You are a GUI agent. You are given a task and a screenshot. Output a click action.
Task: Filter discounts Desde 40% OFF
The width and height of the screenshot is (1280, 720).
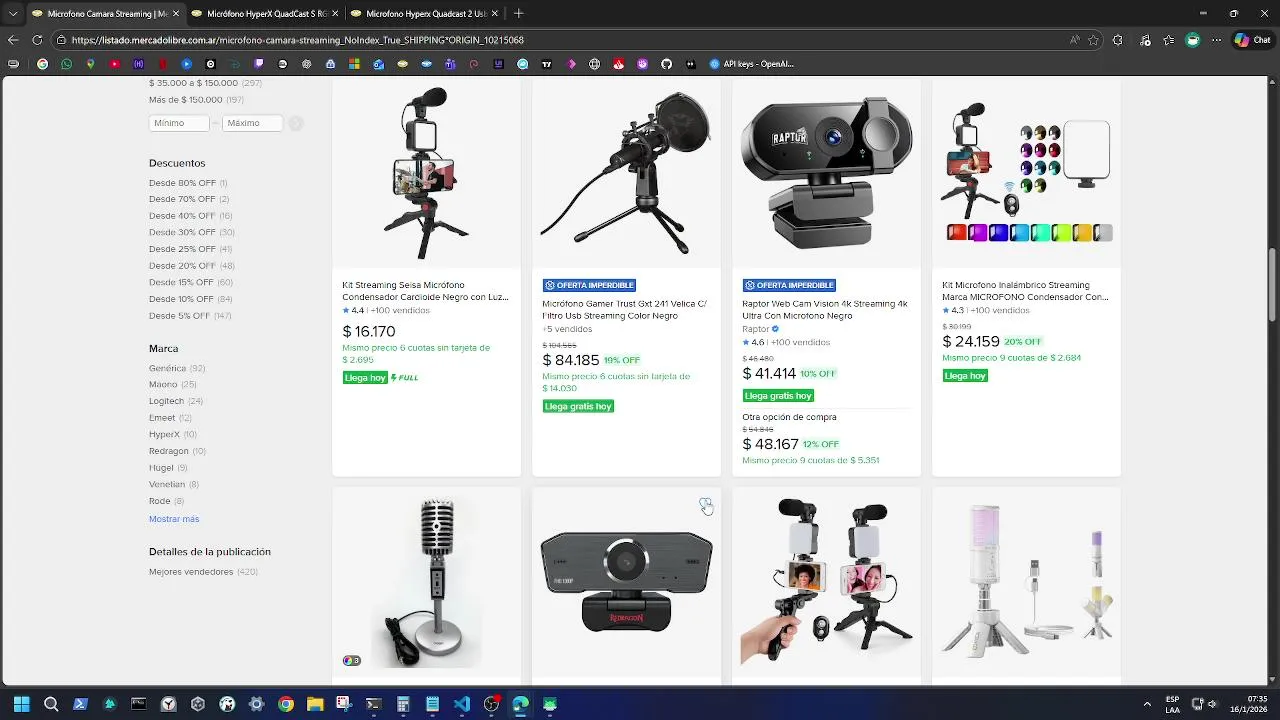(191, 216)
